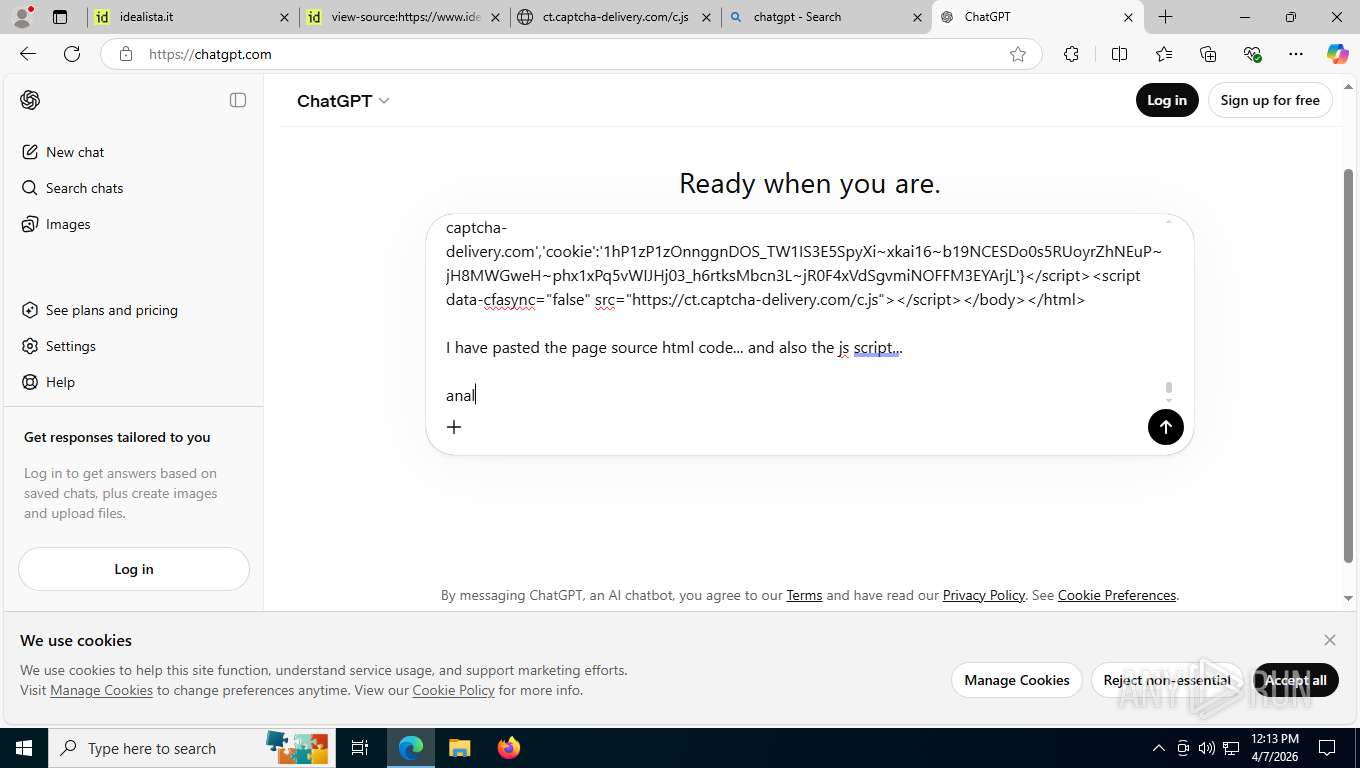Open Browser essentials heart icon

(1252, 54)
